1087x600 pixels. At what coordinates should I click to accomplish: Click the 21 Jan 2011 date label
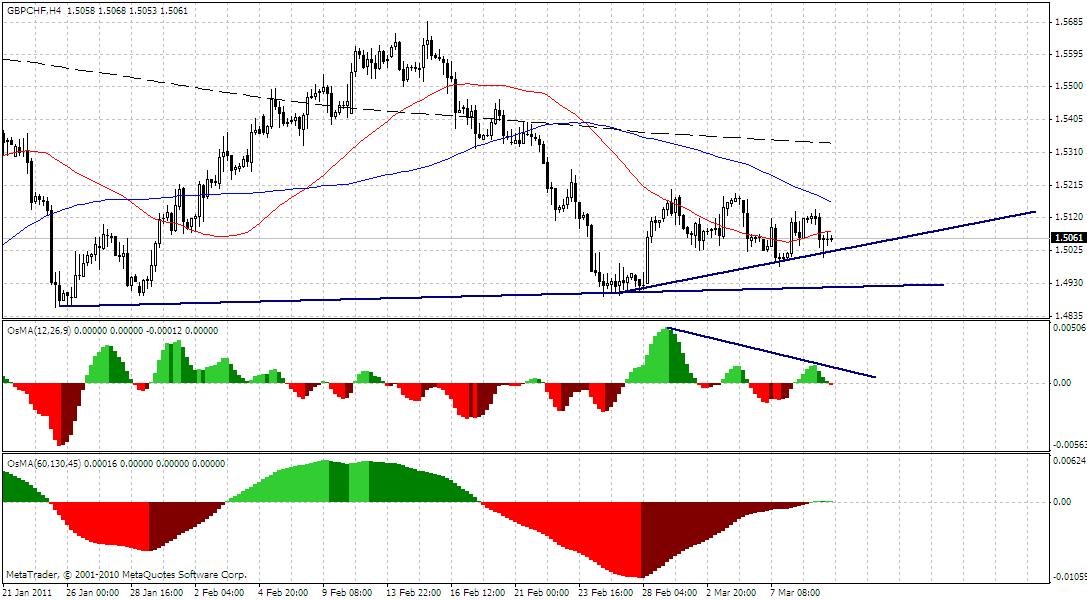pos(27,593)
